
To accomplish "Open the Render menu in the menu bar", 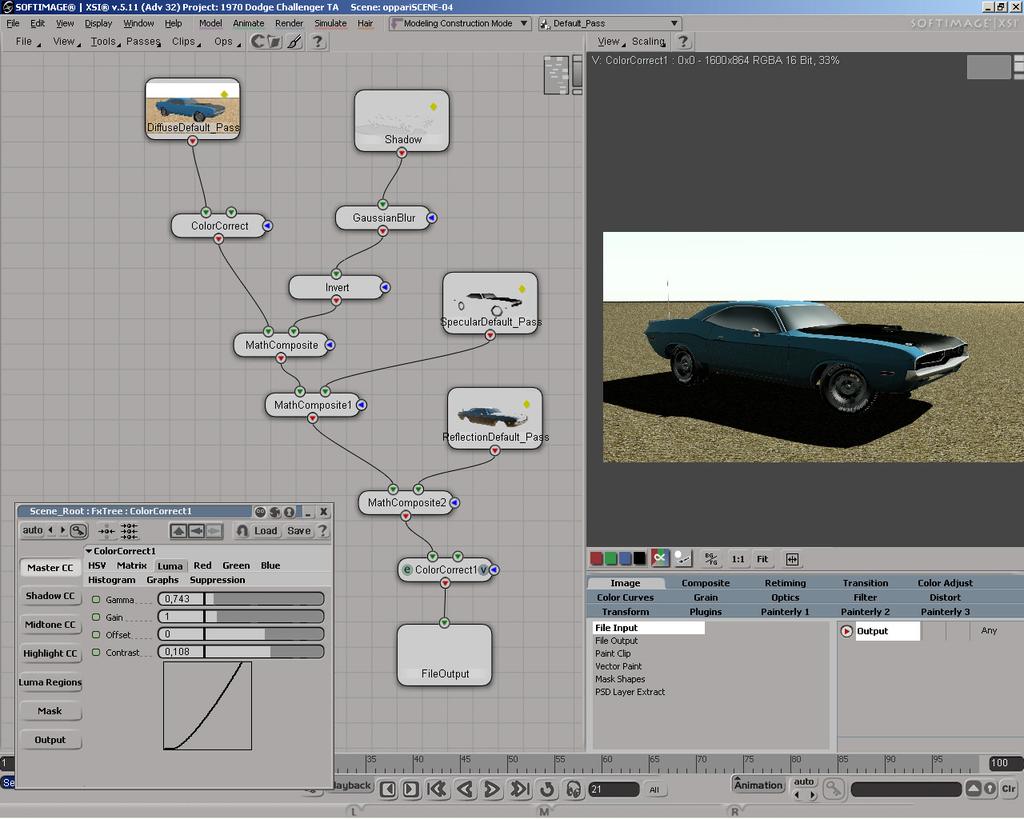I will [x=289, y=24].
